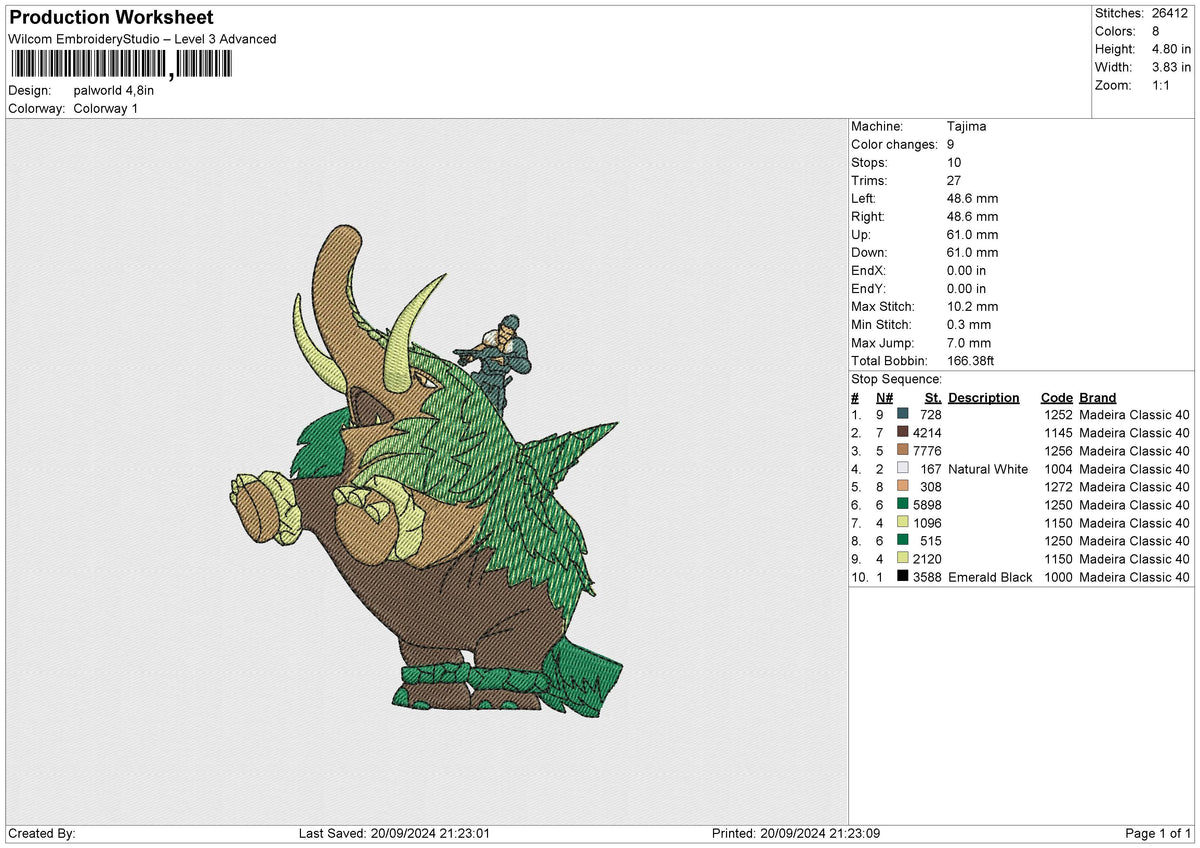Click the Created By label in footer
The image size is (1200, 848).
tap(41, 833)
